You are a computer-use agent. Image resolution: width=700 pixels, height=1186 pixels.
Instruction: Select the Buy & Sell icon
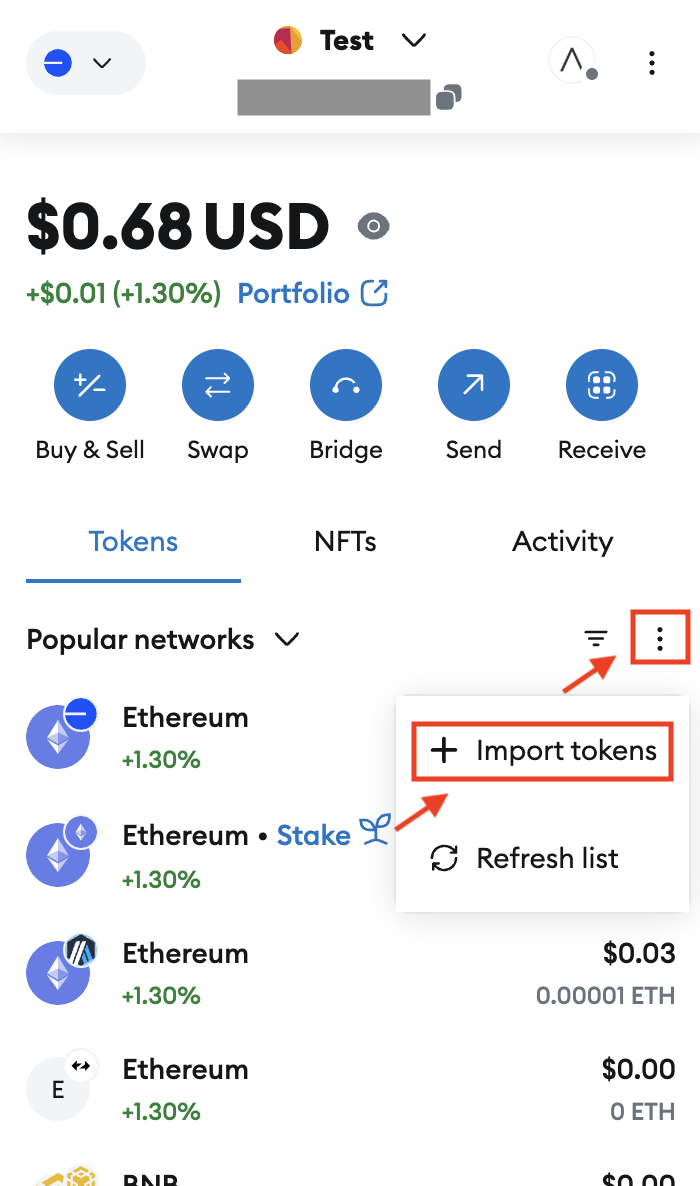click(90, 384)
